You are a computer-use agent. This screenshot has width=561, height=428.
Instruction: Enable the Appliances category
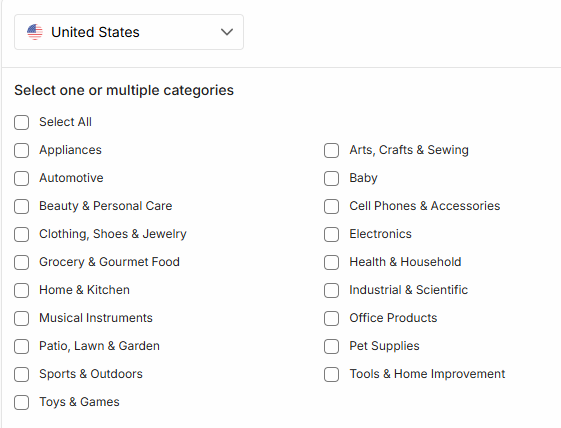[21, 150]
